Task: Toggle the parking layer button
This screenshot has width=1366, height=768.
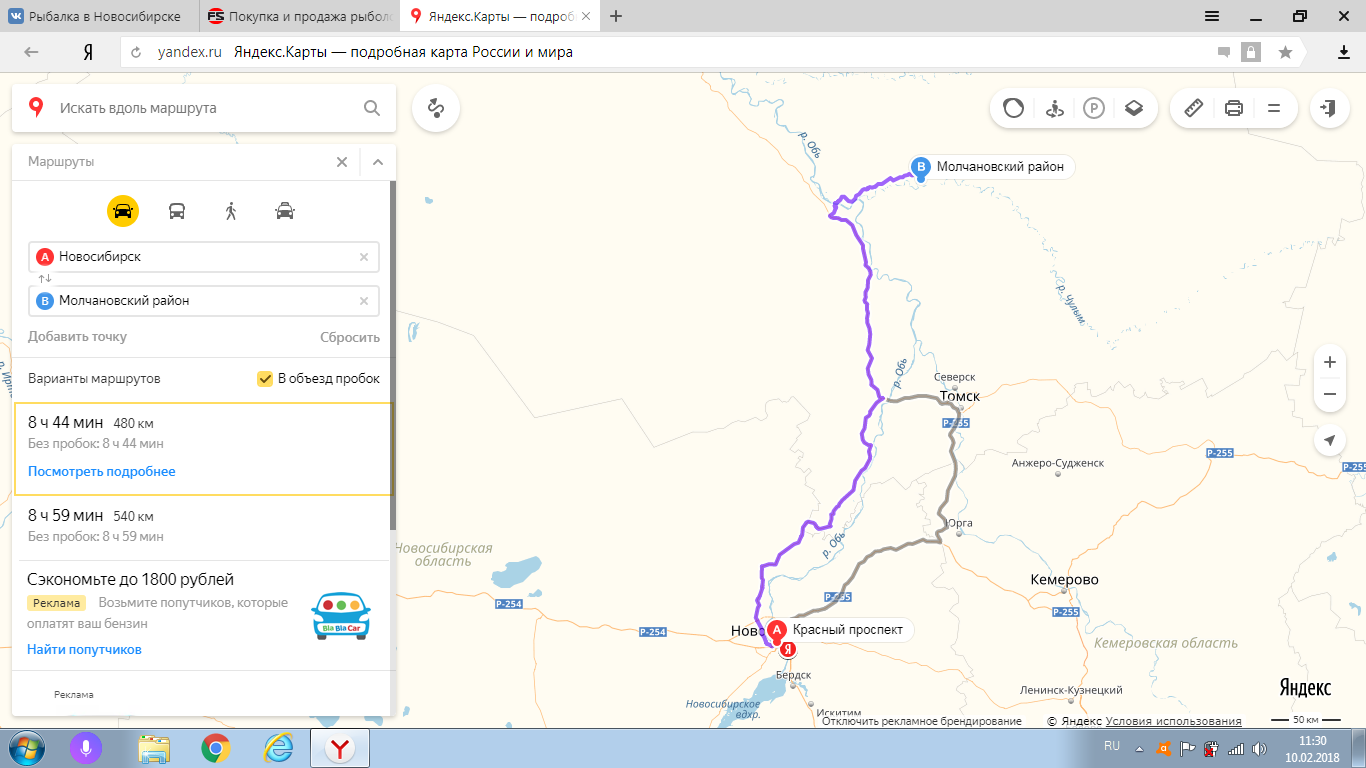Action: (1093, 108)
